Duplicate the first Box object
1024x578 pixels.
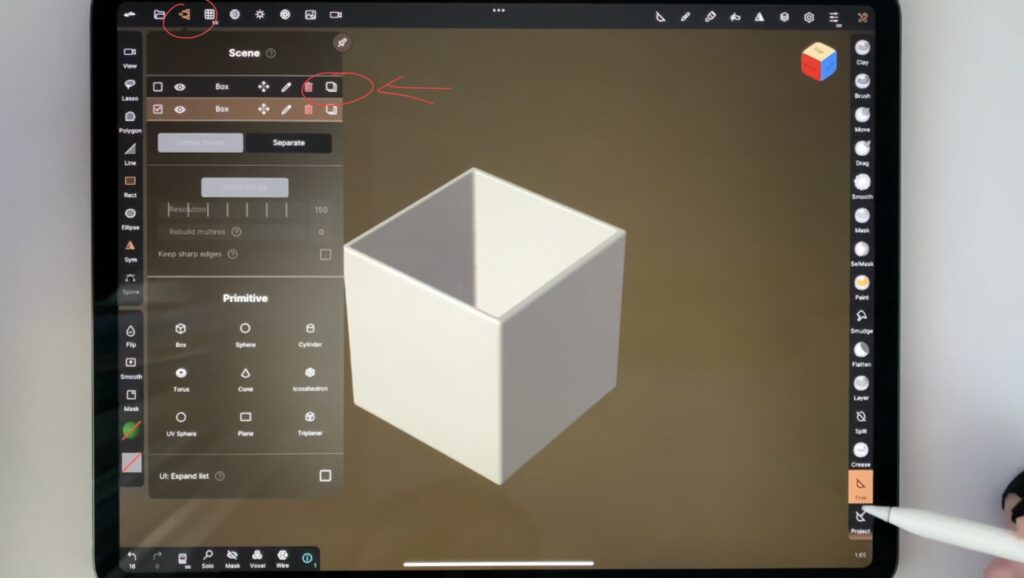click(x=331, y=87)
